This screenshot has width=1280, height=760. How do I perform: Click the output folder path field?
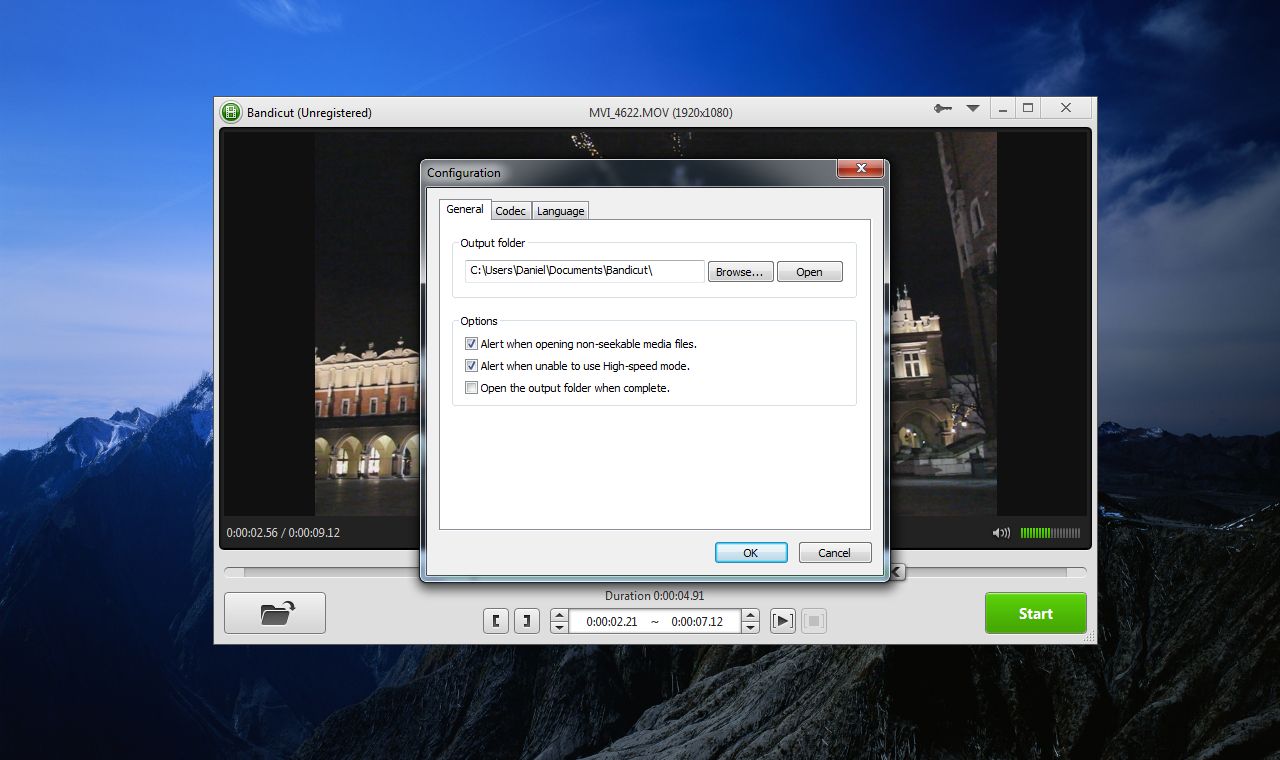tap(585, 271)
